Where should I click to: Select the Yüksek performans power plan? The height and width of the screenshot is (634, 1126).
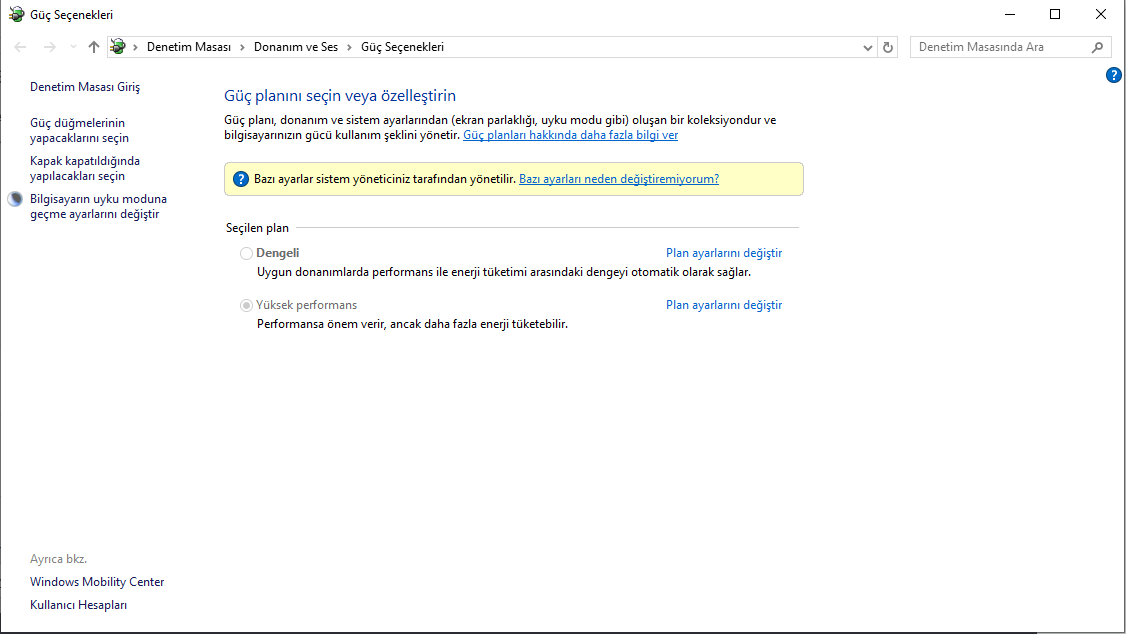point(246,306)
